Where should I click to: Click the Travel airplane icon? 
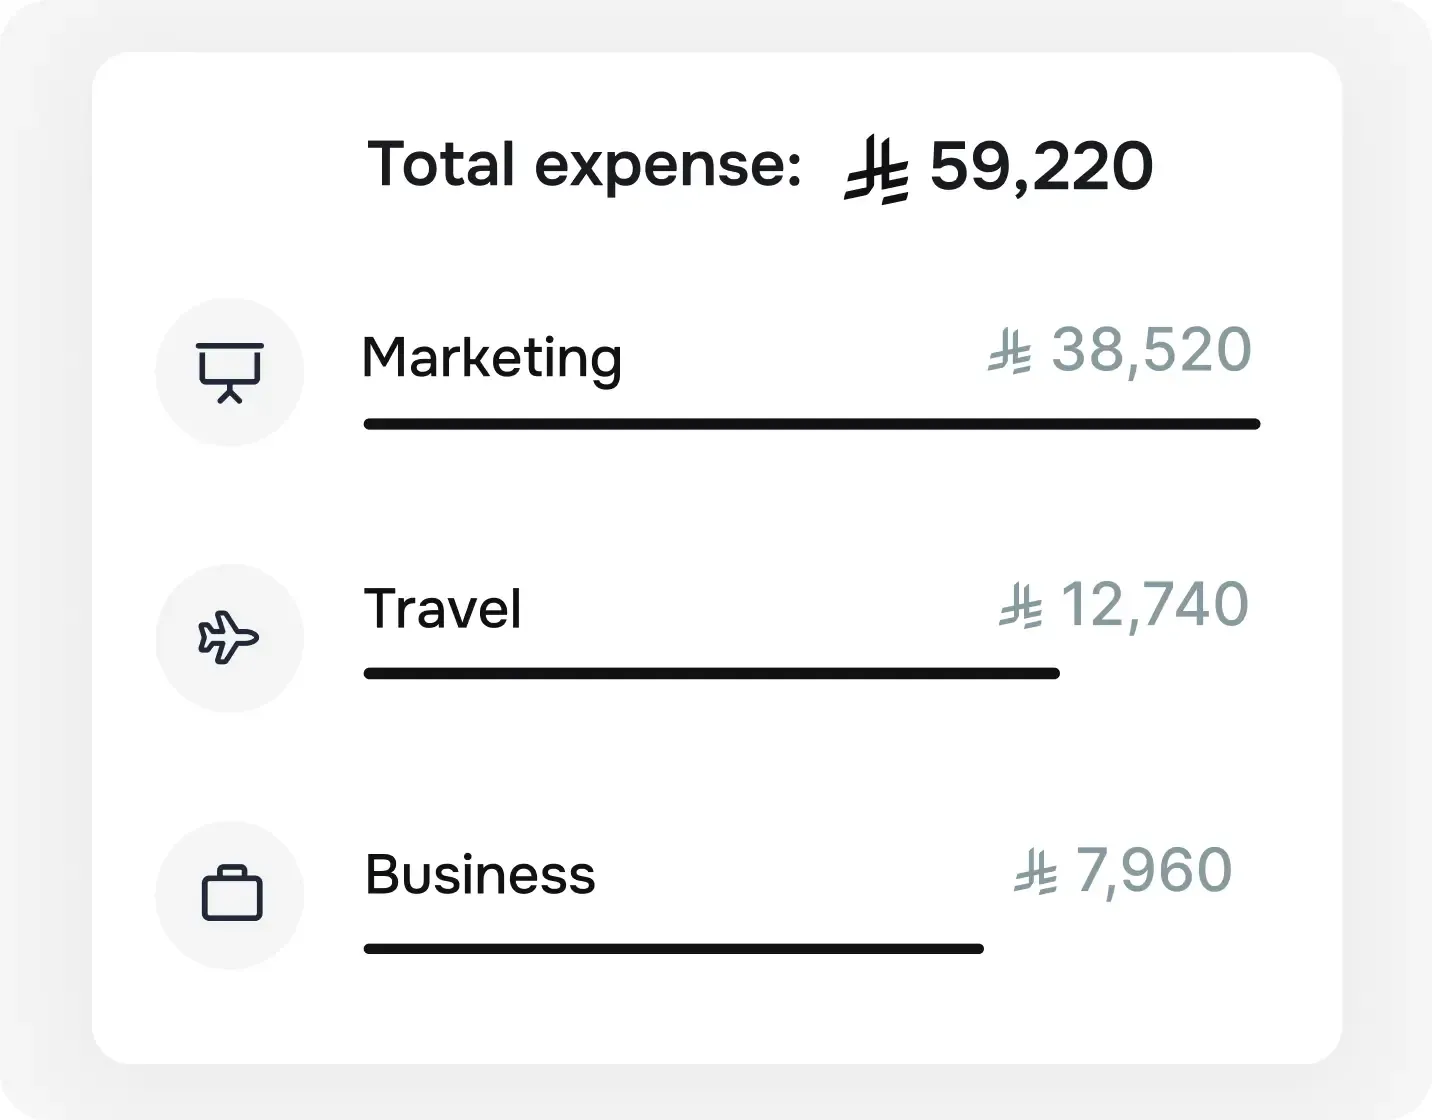[229, 637]
